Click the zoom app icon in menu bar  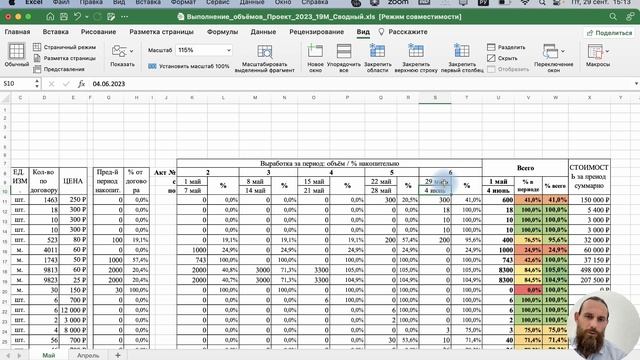click(398, 2)
